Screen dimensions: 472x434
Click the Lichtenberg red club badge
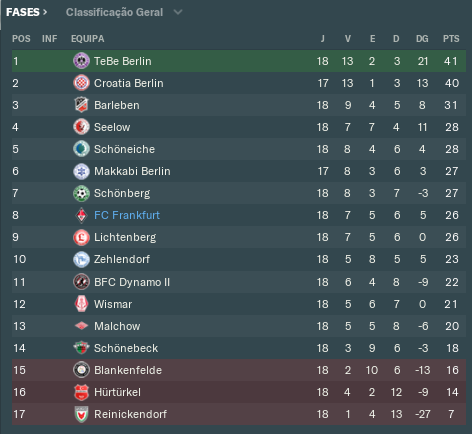coord(81,237)
